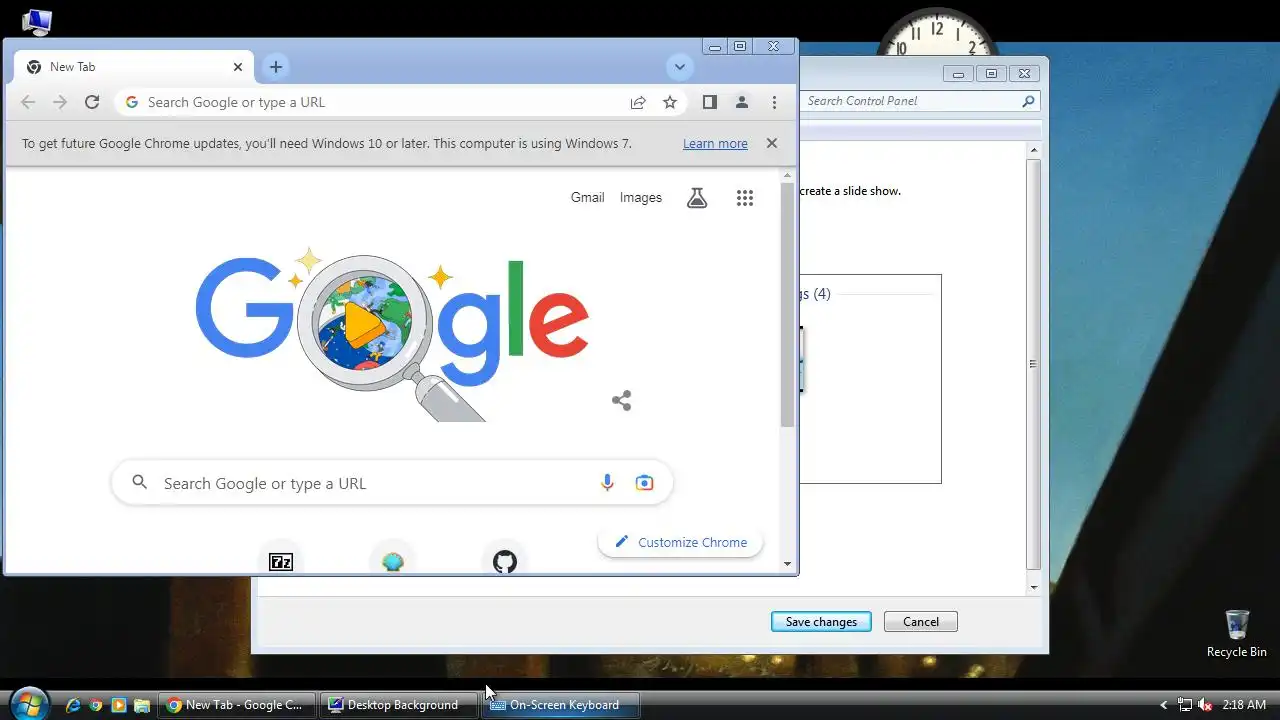Click the share page icon in address bar
1280x720 pixels.
click(638, 102)
